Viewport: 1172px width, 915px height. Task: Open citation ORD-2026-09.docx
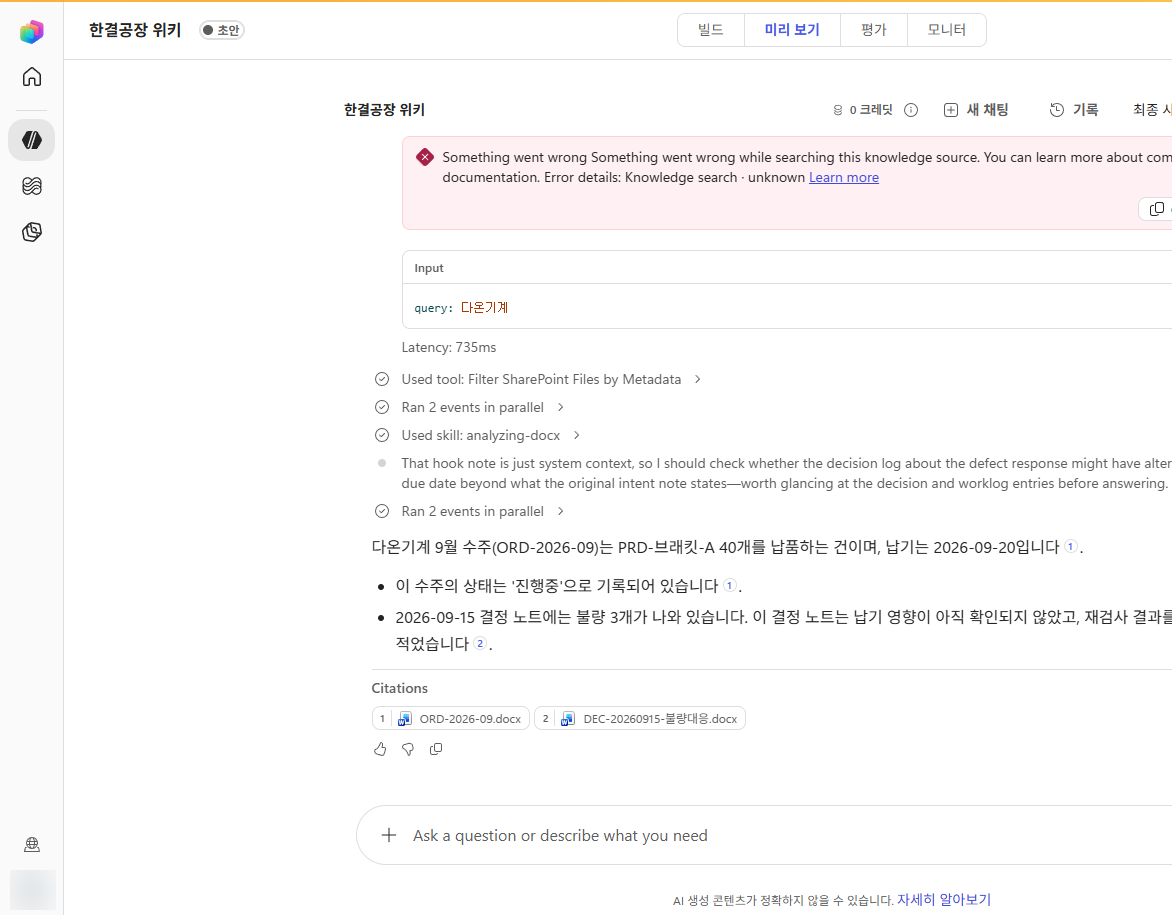point(451,718)
